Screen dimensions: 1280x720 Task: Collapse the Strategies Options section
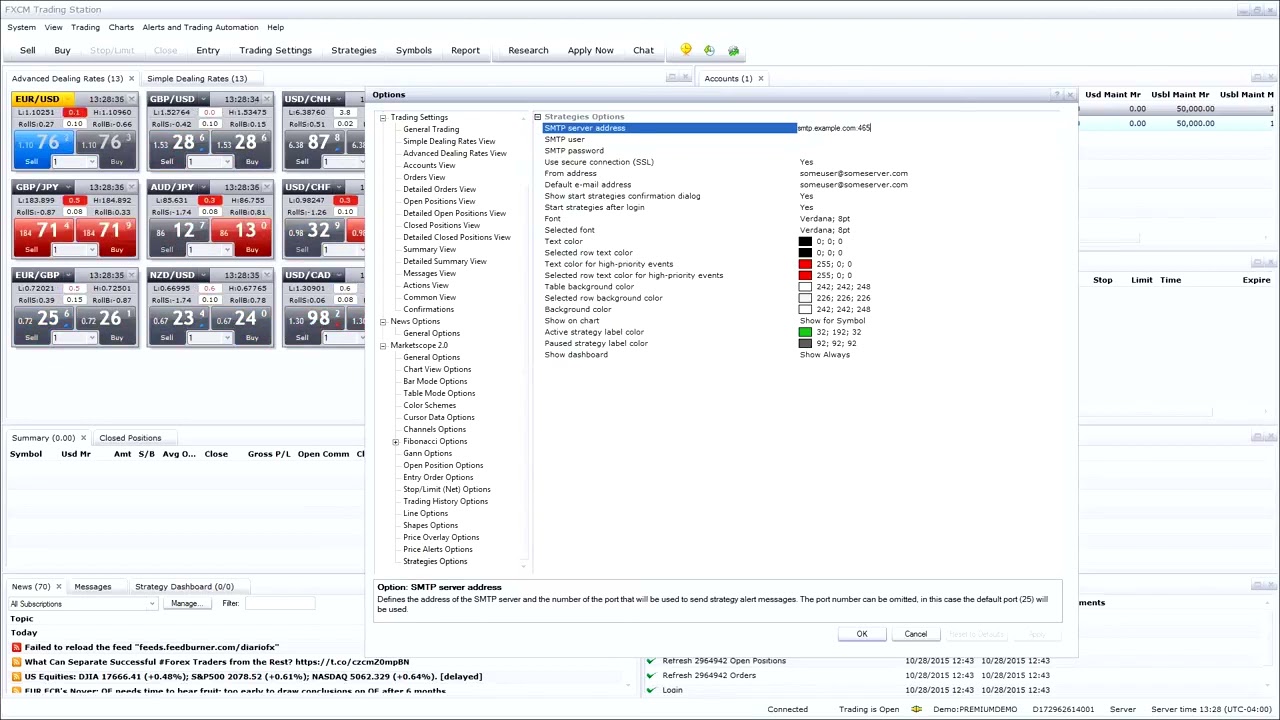click(x=537, y=117)
